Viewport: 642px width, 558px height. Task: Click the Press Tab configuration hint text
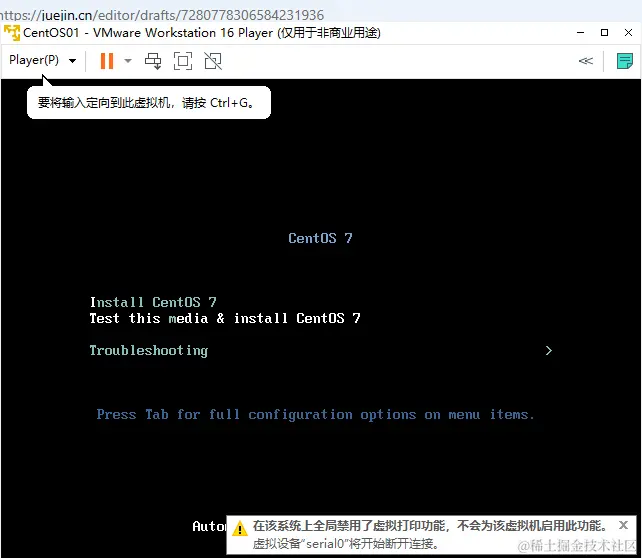pyautogui.click(x=315, y=415)
